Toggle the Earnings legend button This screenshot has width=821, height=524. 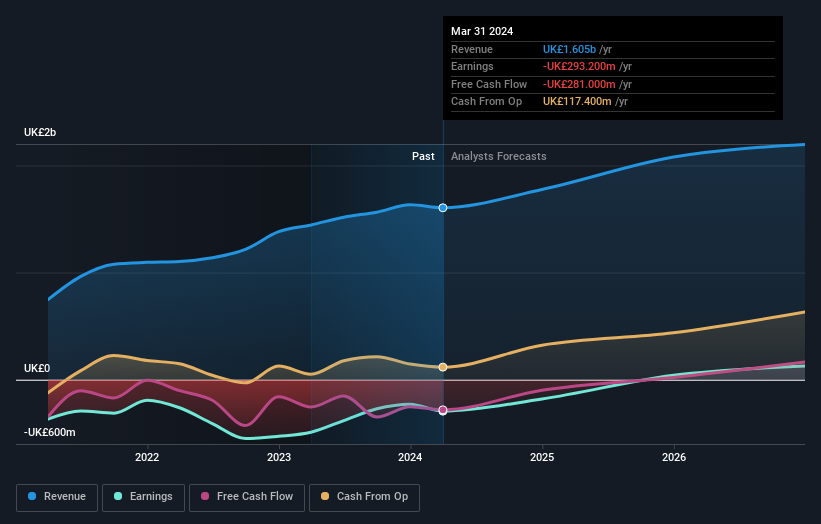click(x=143, y=497)
